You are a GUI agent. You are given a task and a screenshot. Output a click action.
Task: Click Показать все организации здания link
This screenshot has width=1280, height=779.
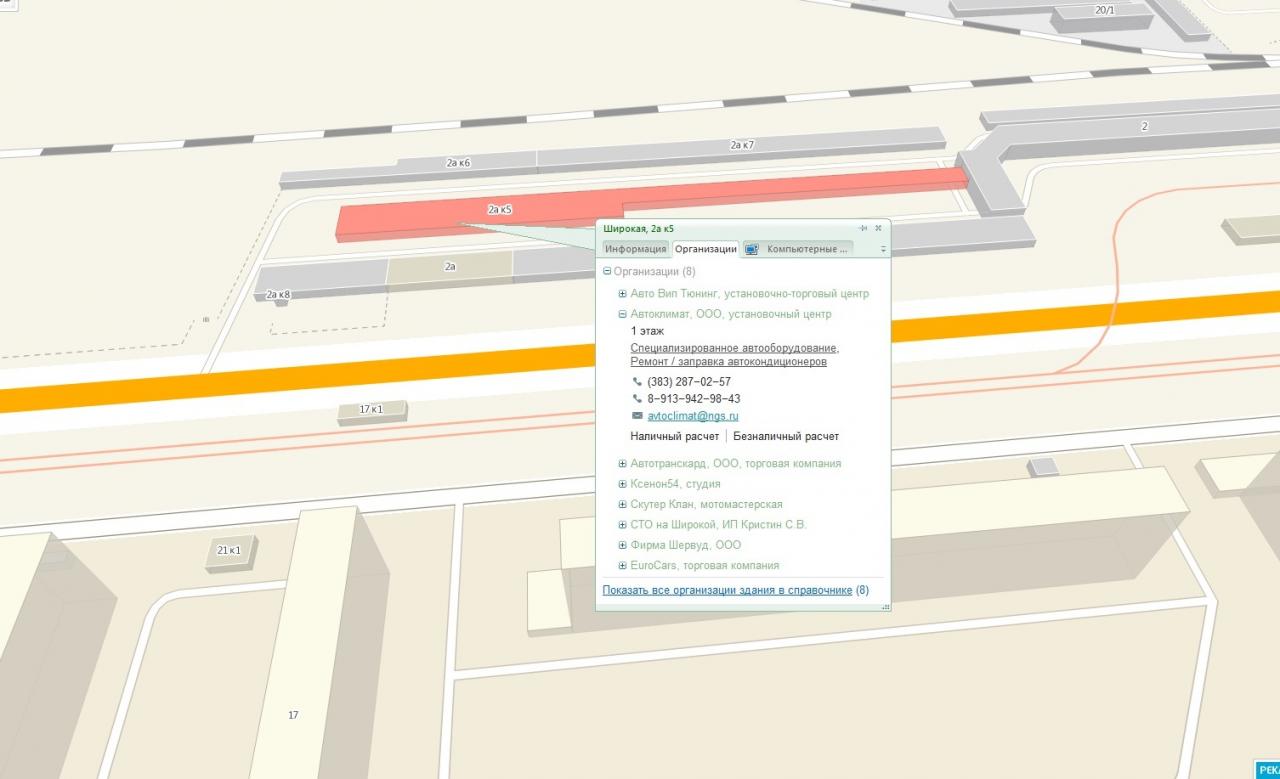tap(727, 590)
